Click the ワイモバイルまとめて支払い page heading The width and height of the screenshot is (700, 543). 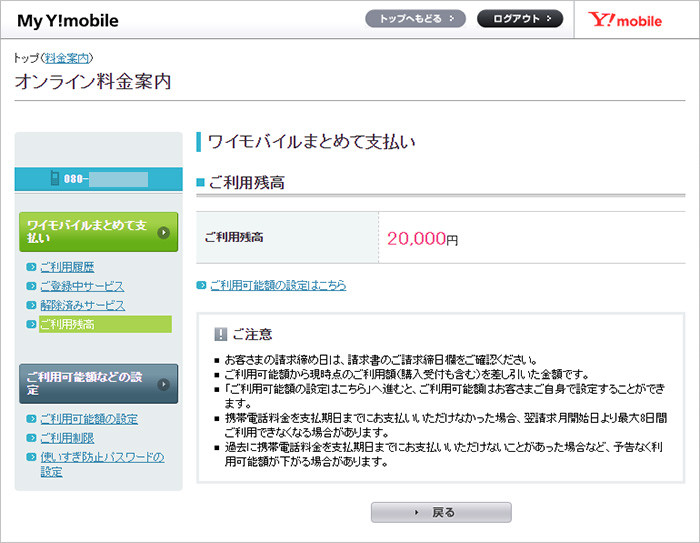click(x=310, y=141)
